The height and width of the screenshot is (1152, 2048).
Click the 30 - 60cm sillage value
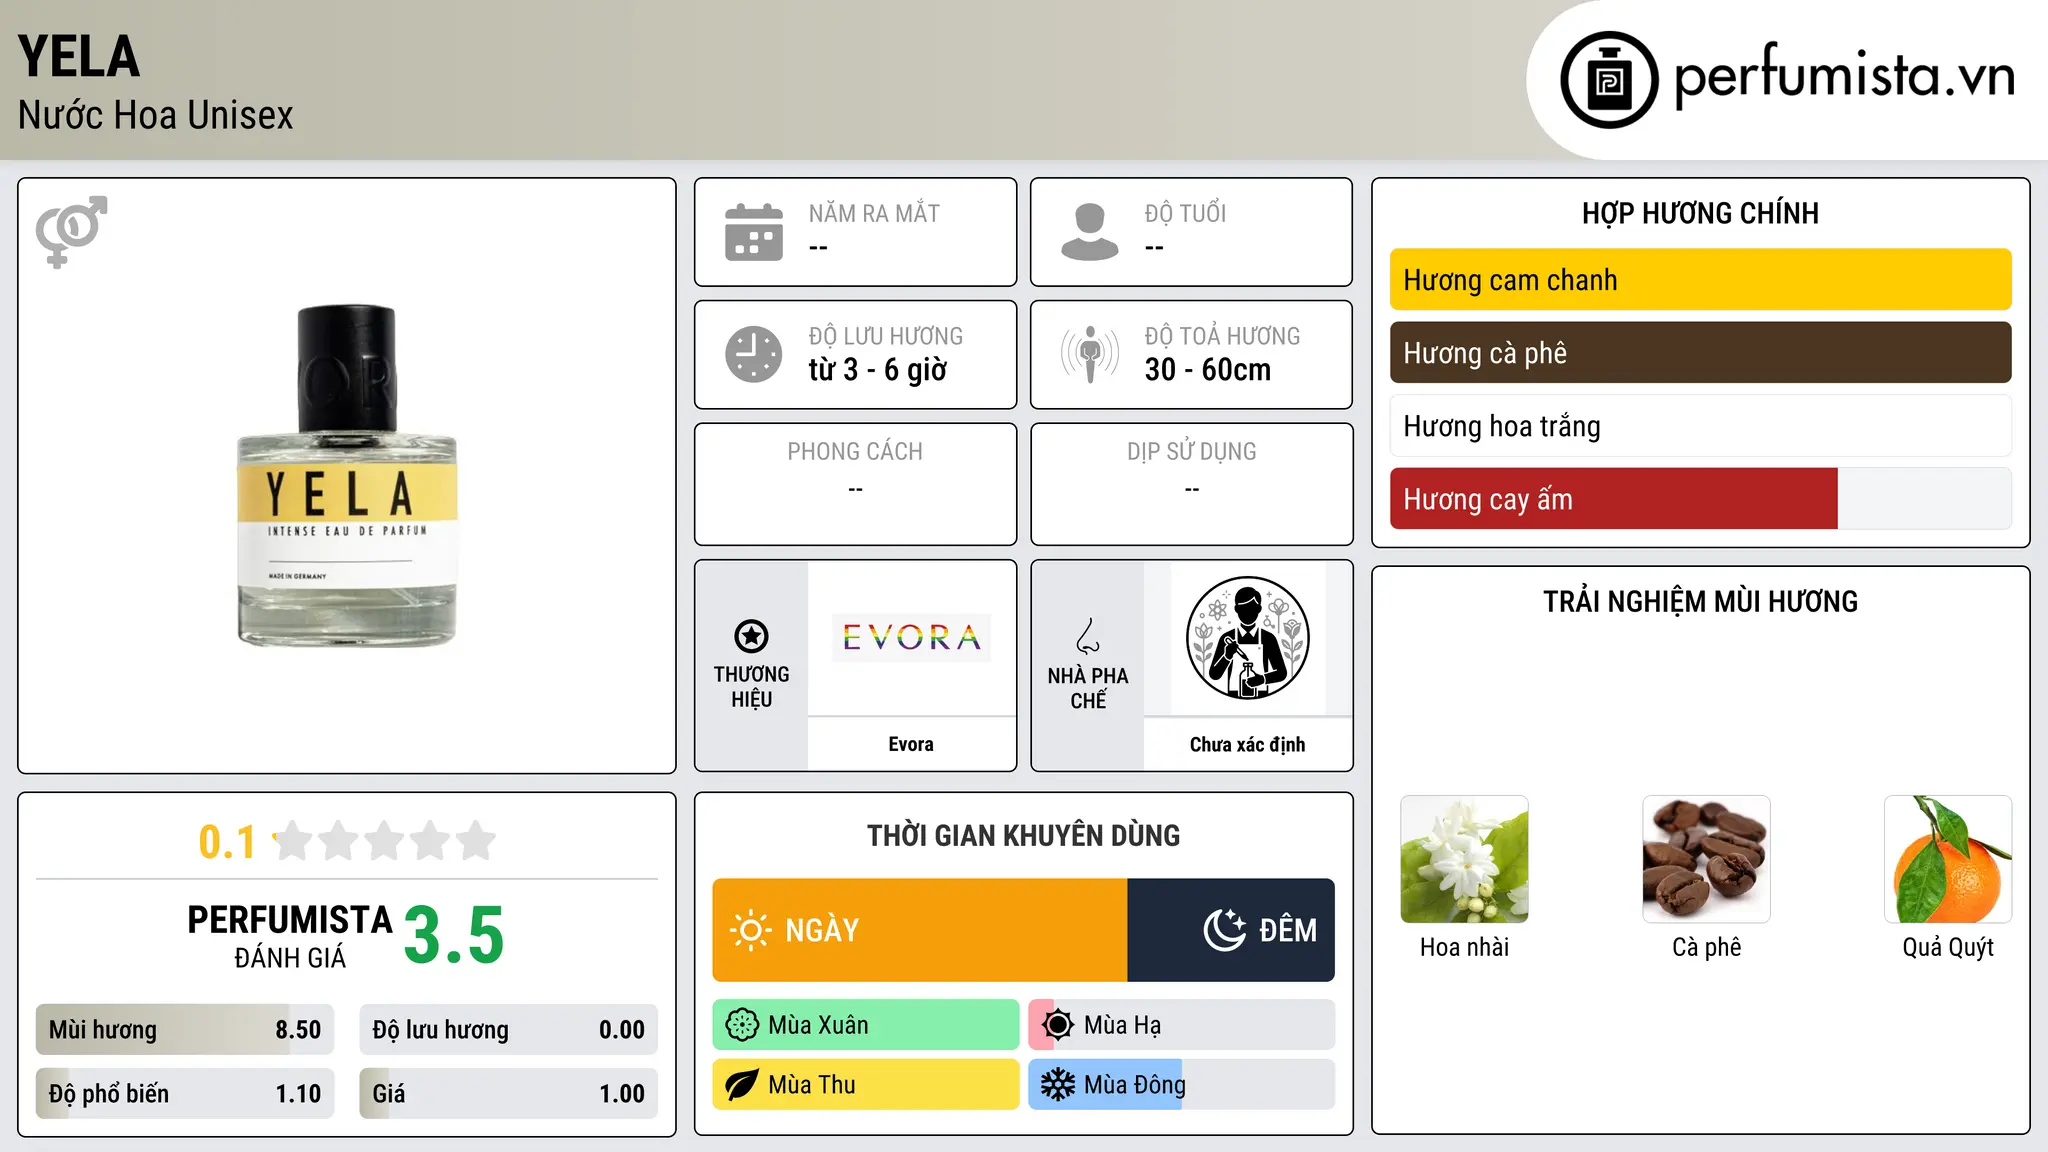tap(1207, 370)
